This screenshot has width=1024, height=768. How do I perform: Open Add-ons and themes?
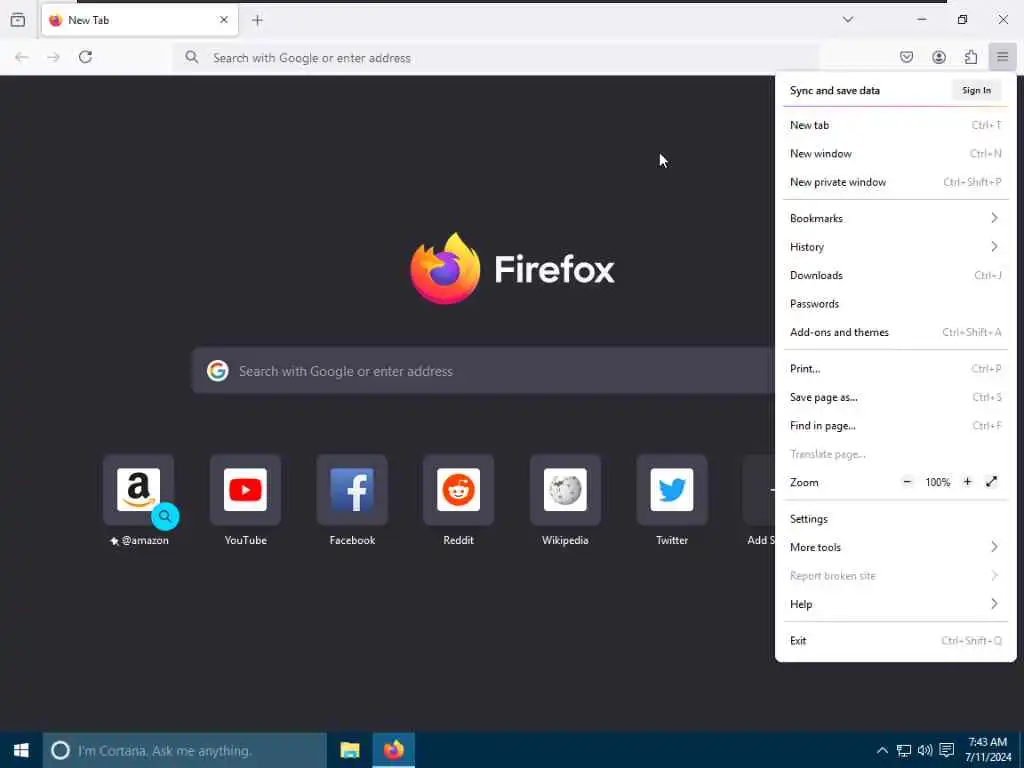tap(895, 332)
